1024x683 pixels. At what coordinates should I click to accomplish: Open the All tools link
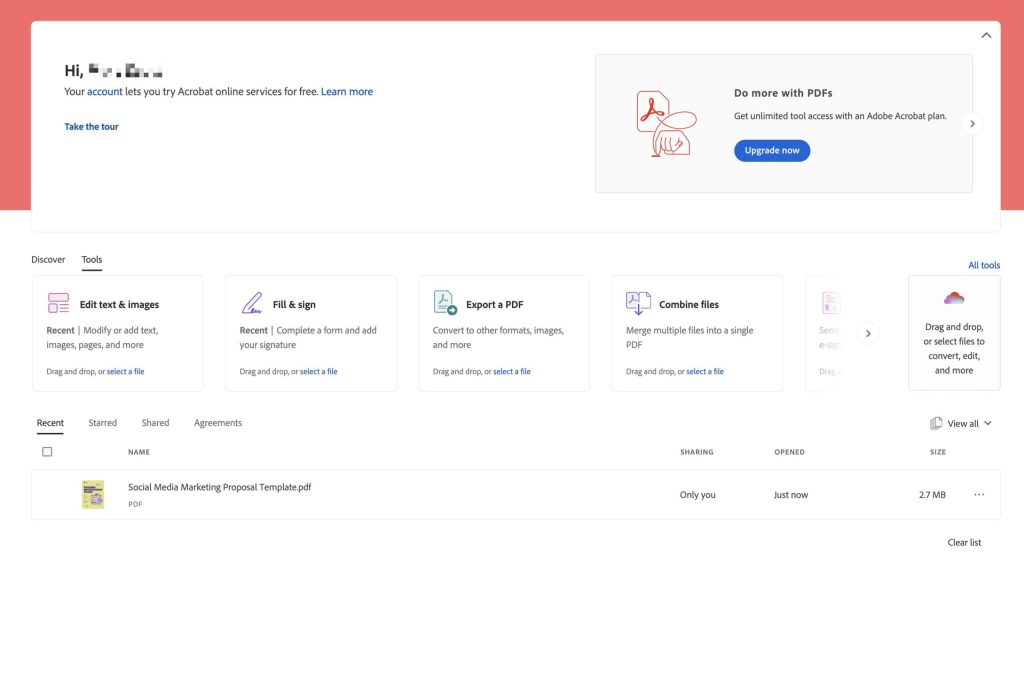point(984,265)
